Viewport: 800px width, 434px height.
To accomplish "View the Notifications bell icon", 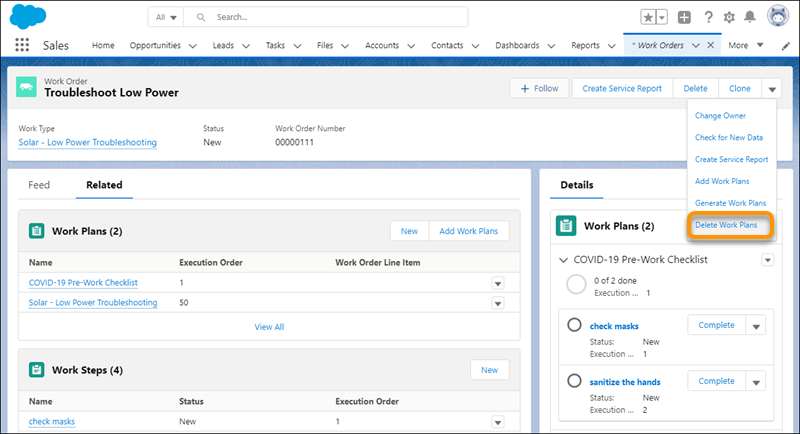I will click(749, 17).
